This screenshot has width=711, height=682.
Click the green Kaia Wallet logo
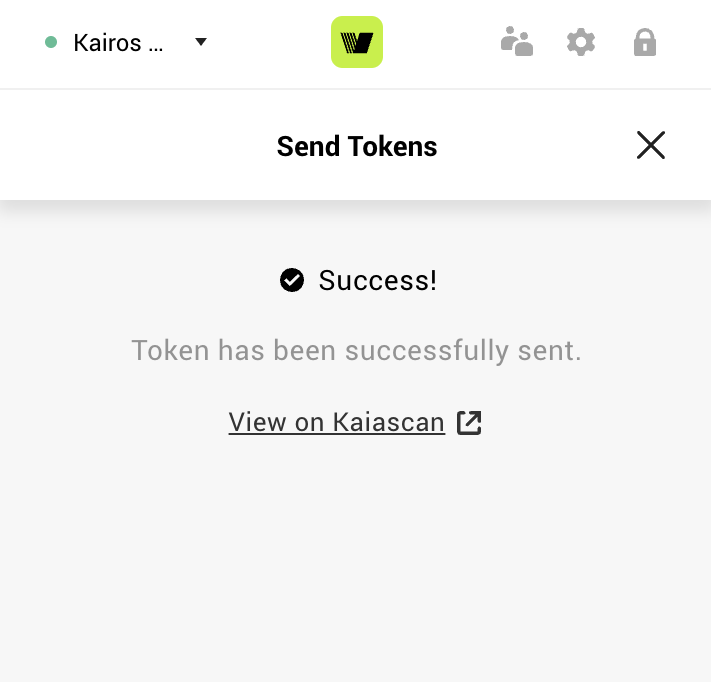357,42
